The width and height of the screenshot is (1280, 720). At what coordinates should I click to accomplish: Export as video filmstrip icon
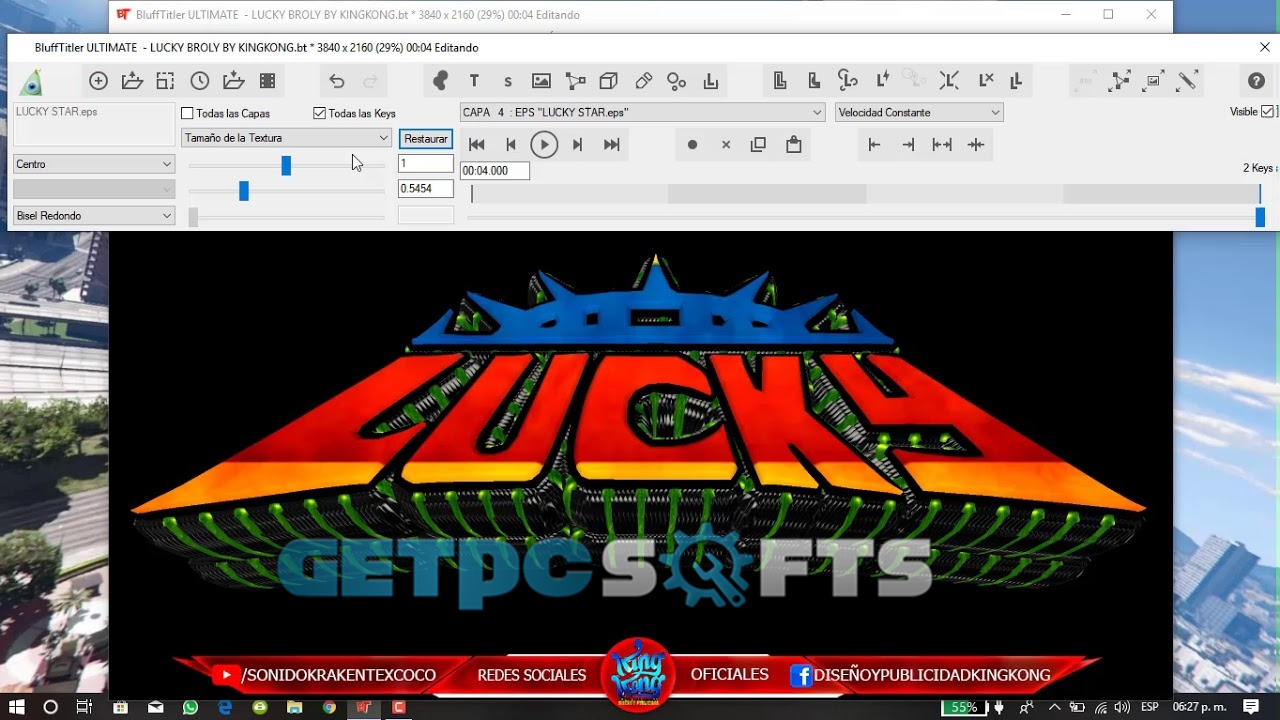[x=267, y=81]
